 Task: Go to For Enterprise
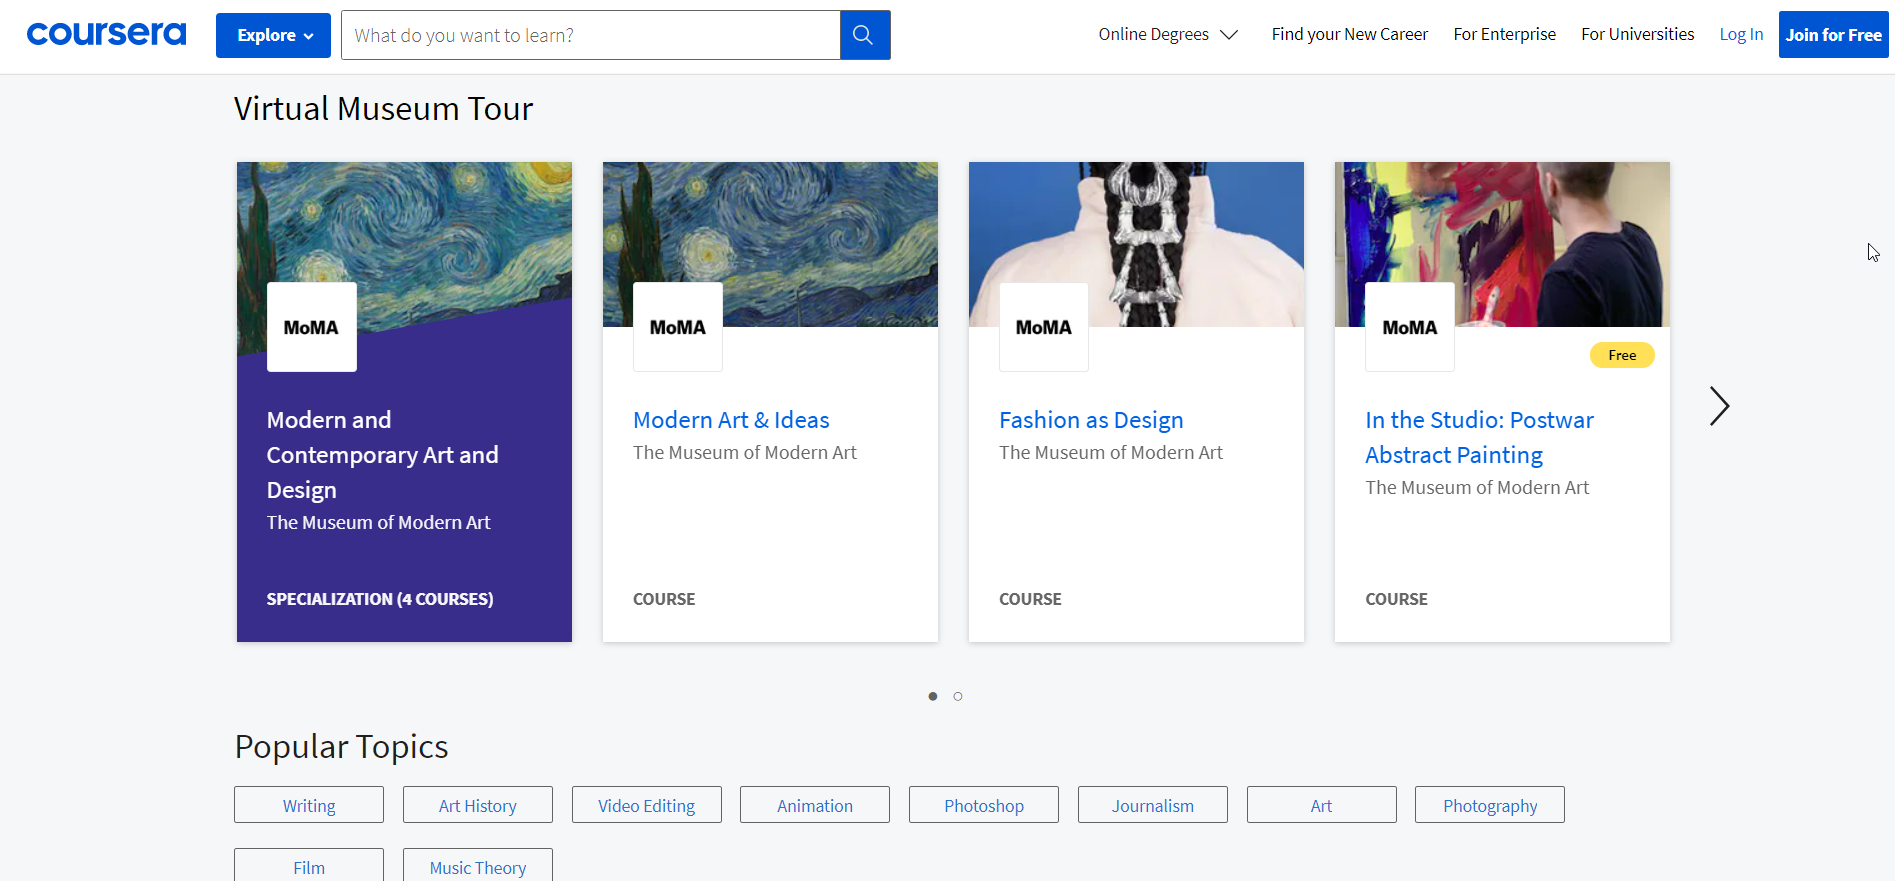tap(1504, 34)
